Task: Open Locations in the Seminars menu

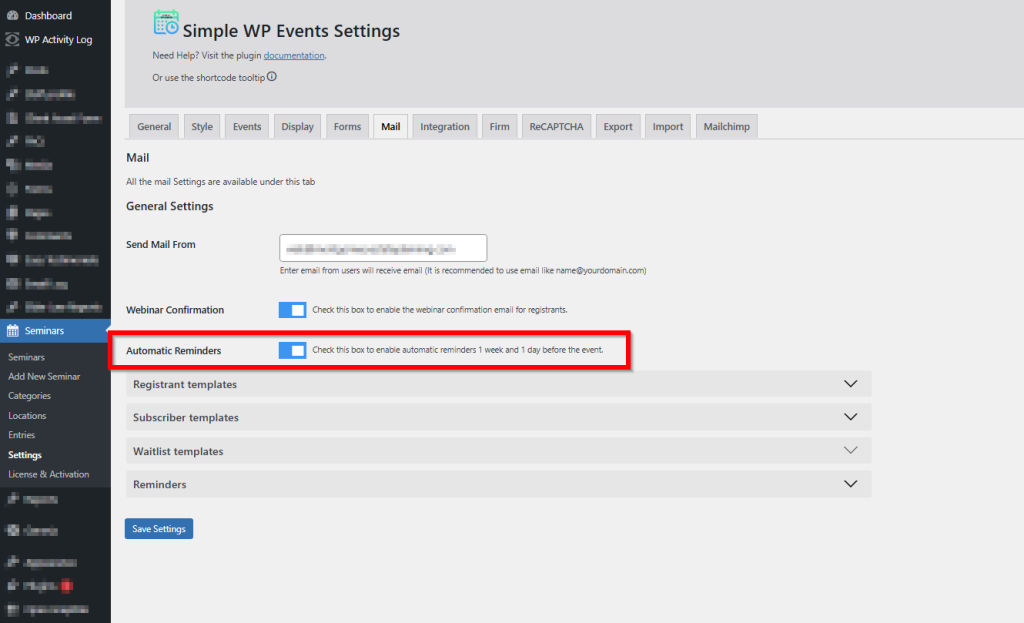Action: (27, 415)
